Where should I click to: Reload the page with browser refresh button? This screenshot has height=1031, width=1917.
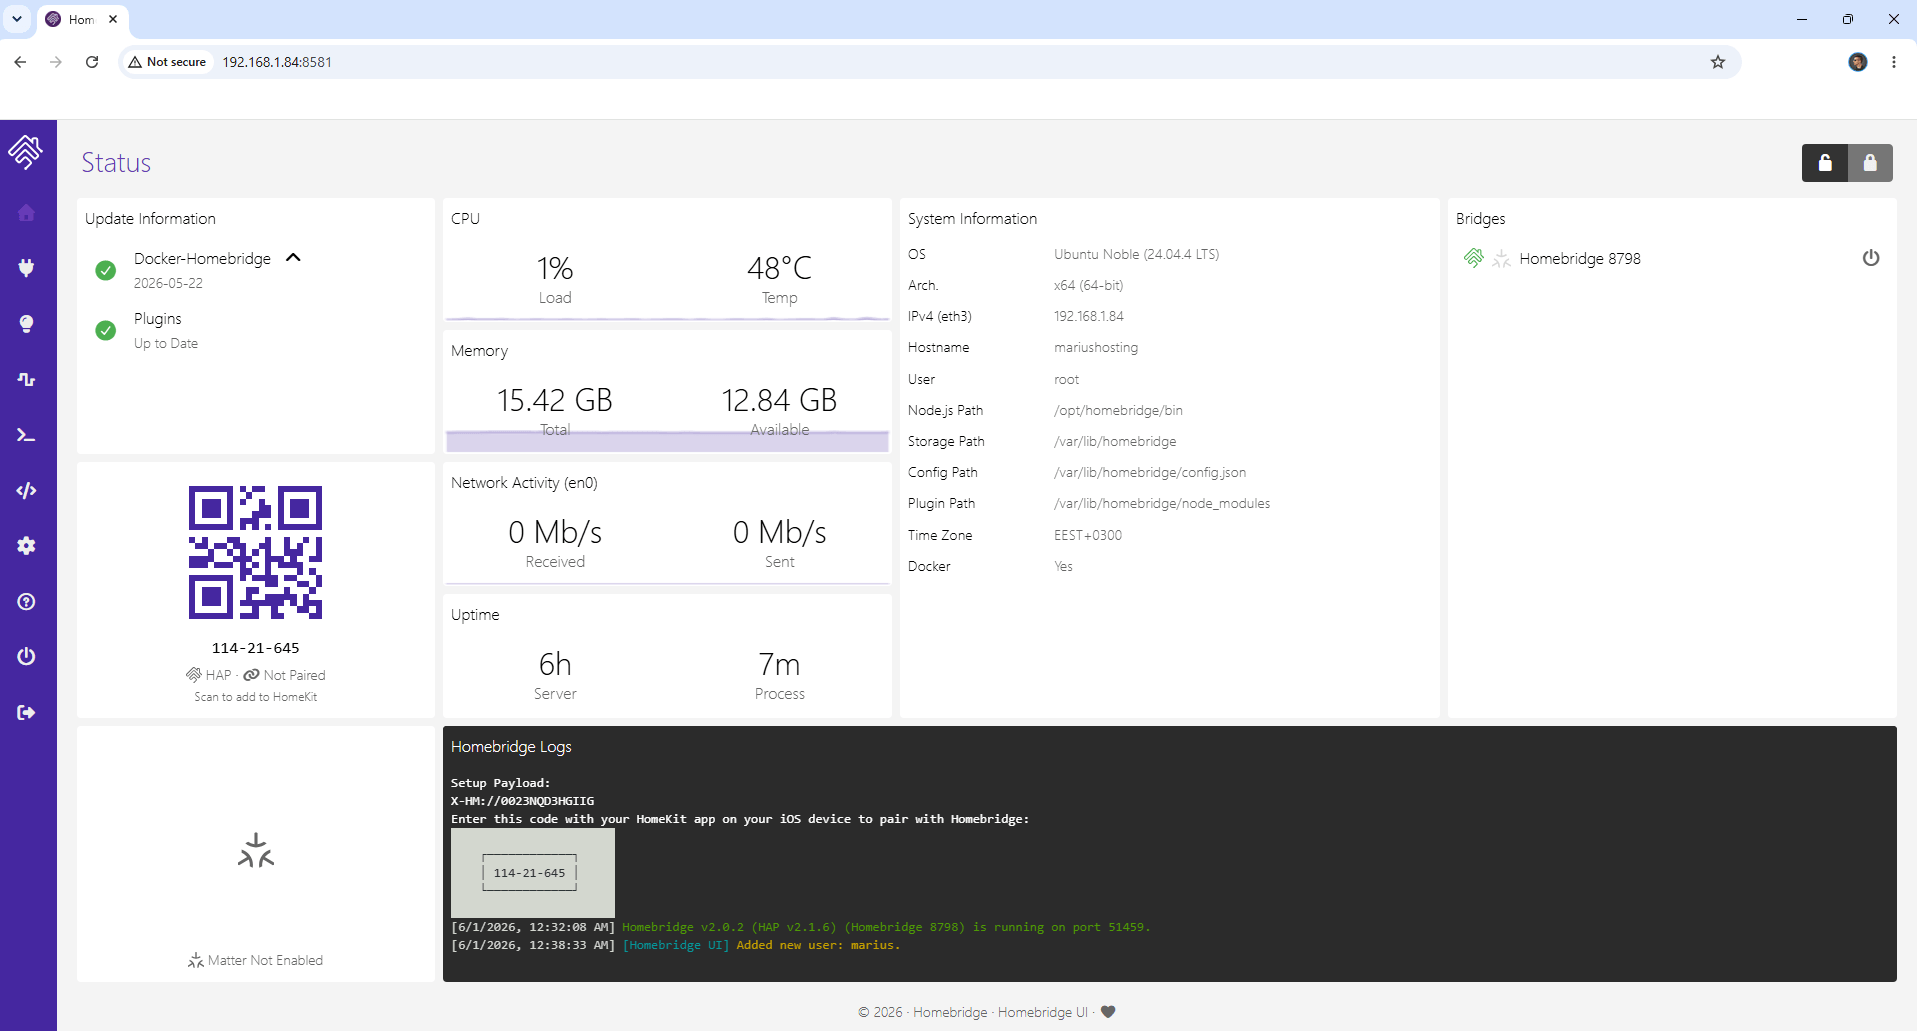[92, 62]
